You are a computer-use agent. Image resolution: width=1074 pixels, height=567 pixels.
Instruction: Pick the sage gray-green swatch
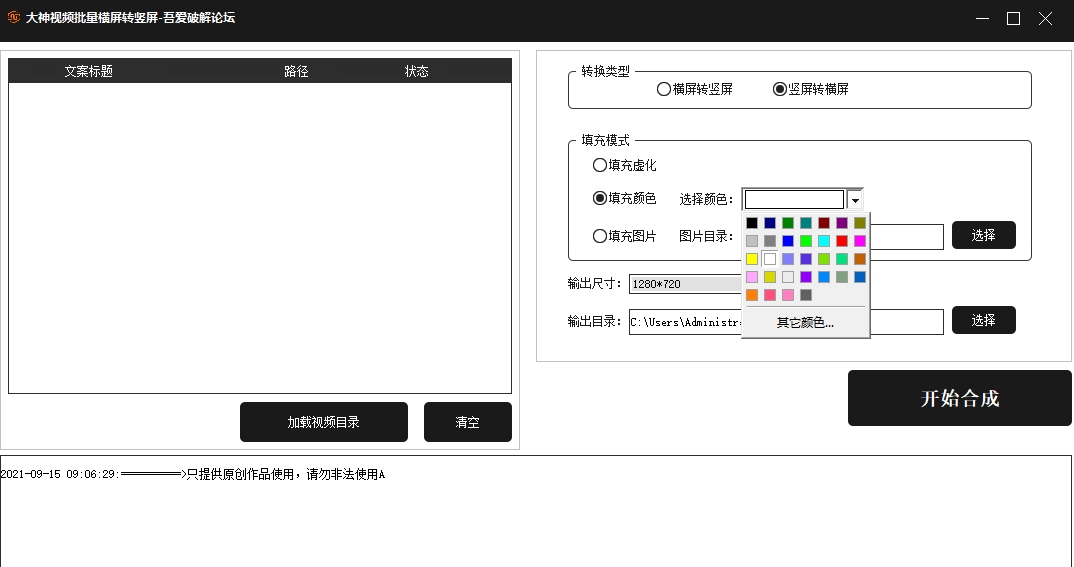tap(842, 277)
